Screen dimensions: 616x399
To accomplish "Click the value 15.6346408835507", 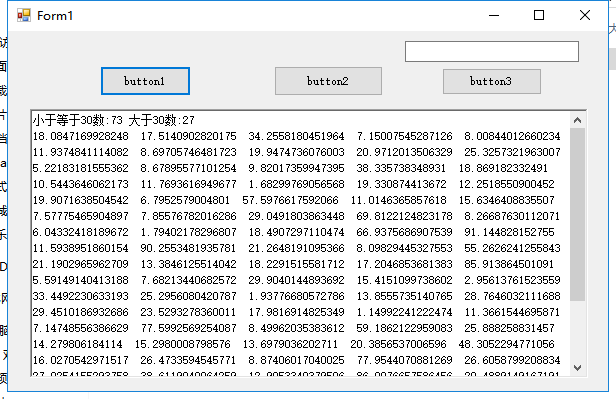I will click(x=507, y=200).
